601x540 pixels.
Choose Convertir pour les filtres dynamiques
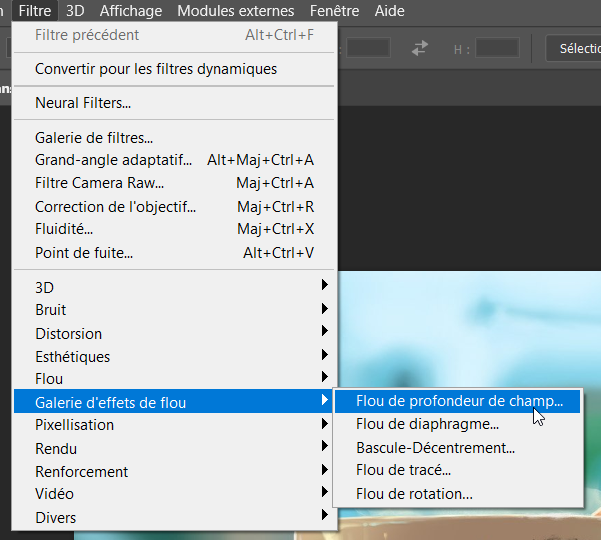click(156, 69)
